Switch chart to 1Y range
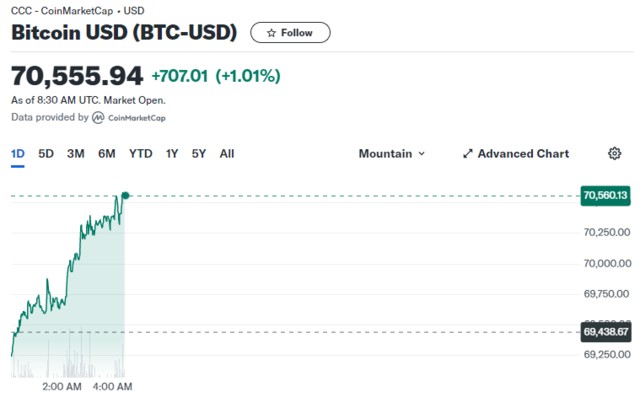640x397 pixels. (x=172, y=154)
